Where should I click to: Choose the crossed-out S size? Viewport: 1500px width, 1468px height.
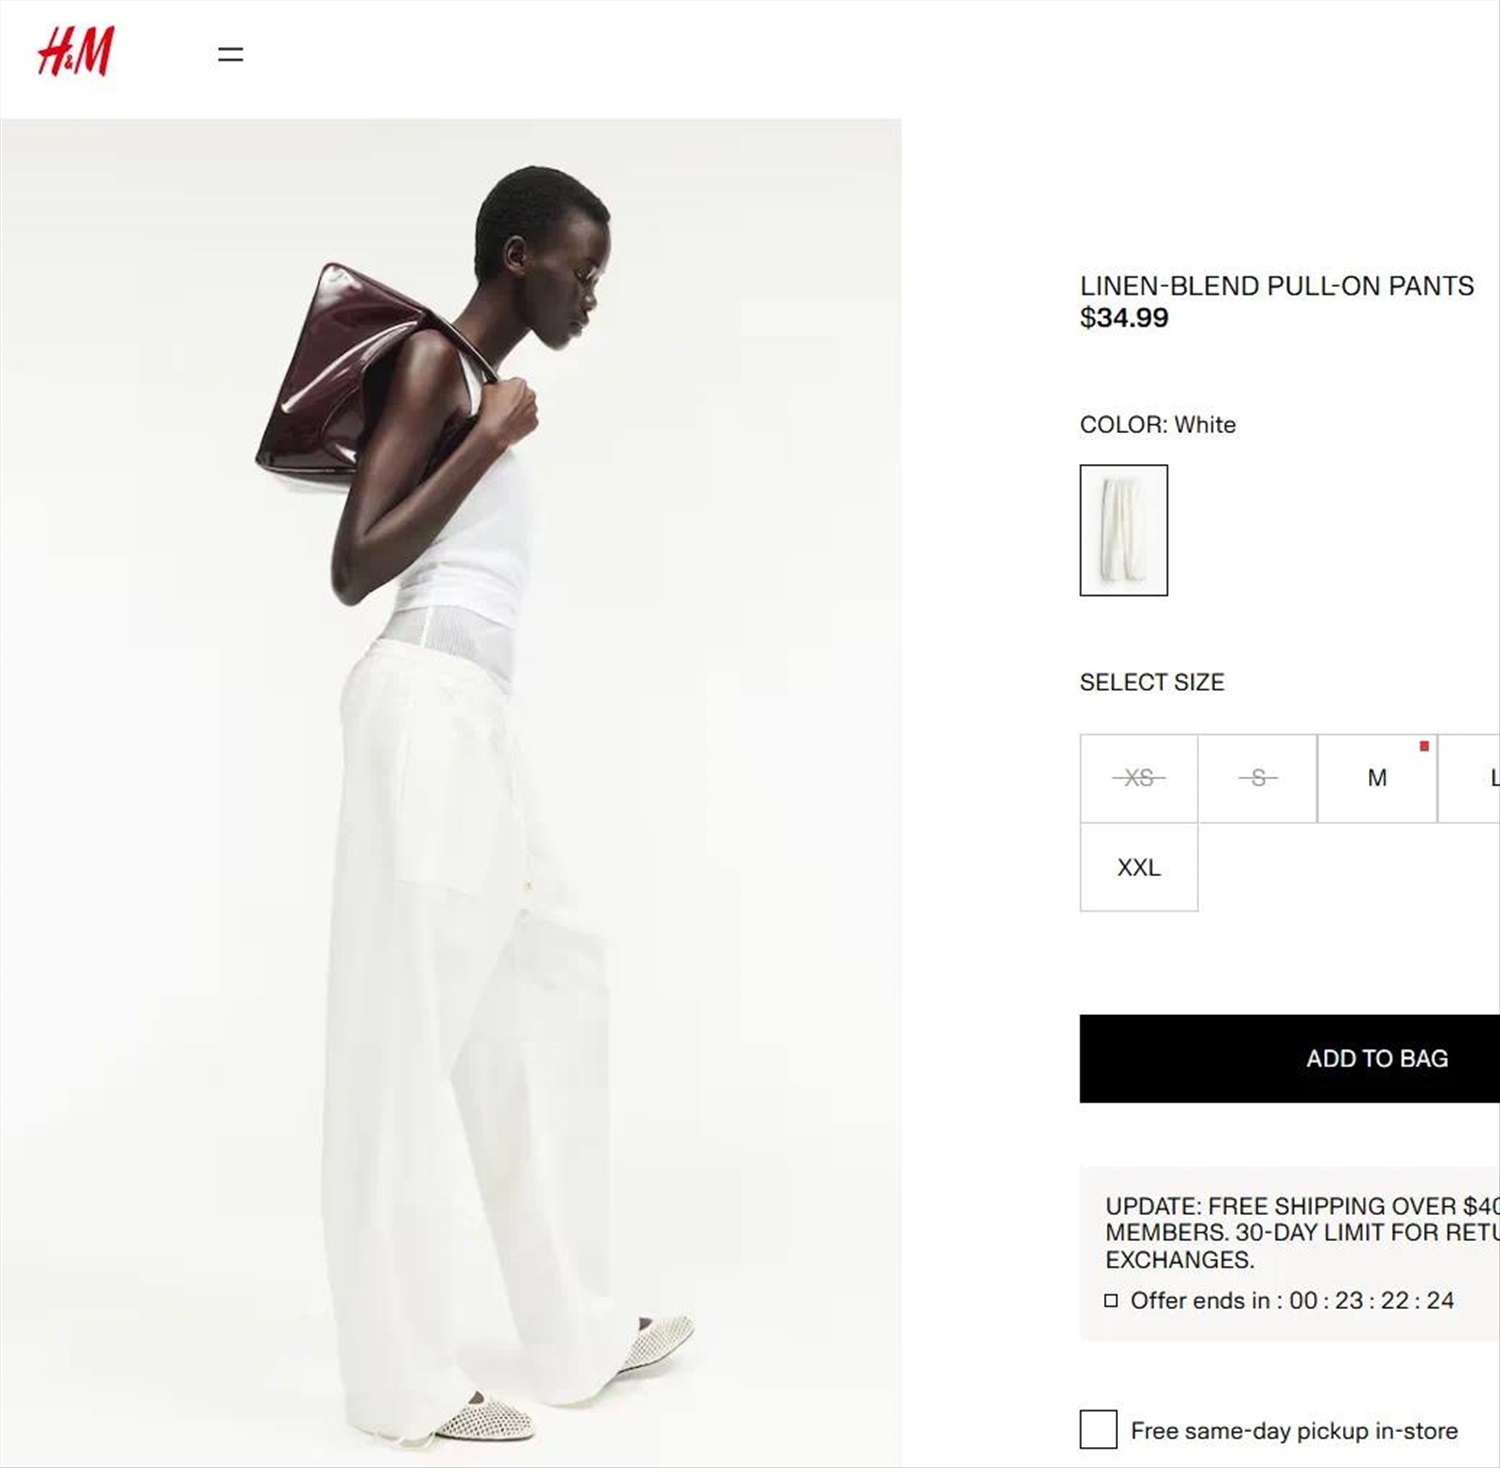coord(1258,778)
